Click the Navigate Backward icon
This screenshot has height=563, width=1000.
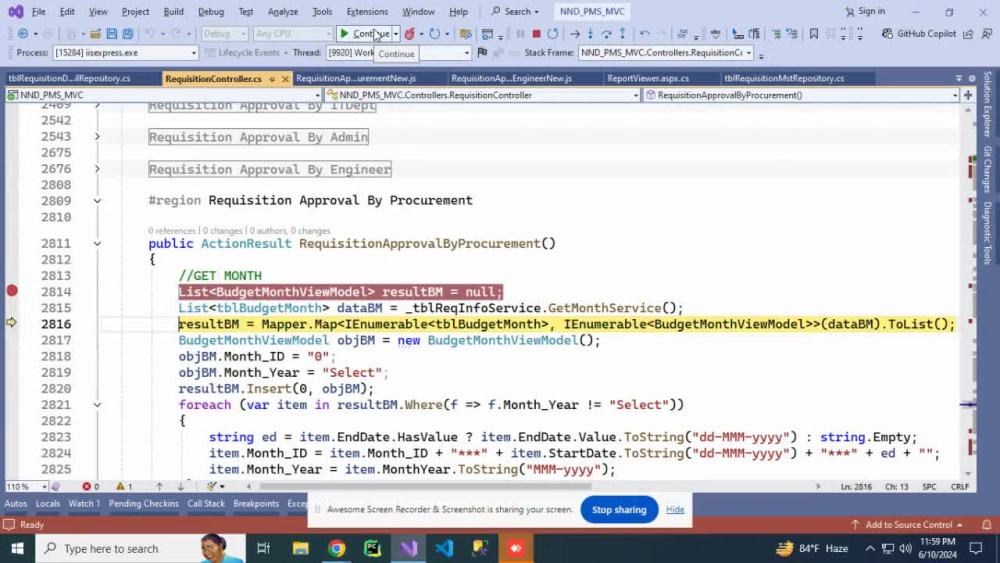(x=23, y=33)
